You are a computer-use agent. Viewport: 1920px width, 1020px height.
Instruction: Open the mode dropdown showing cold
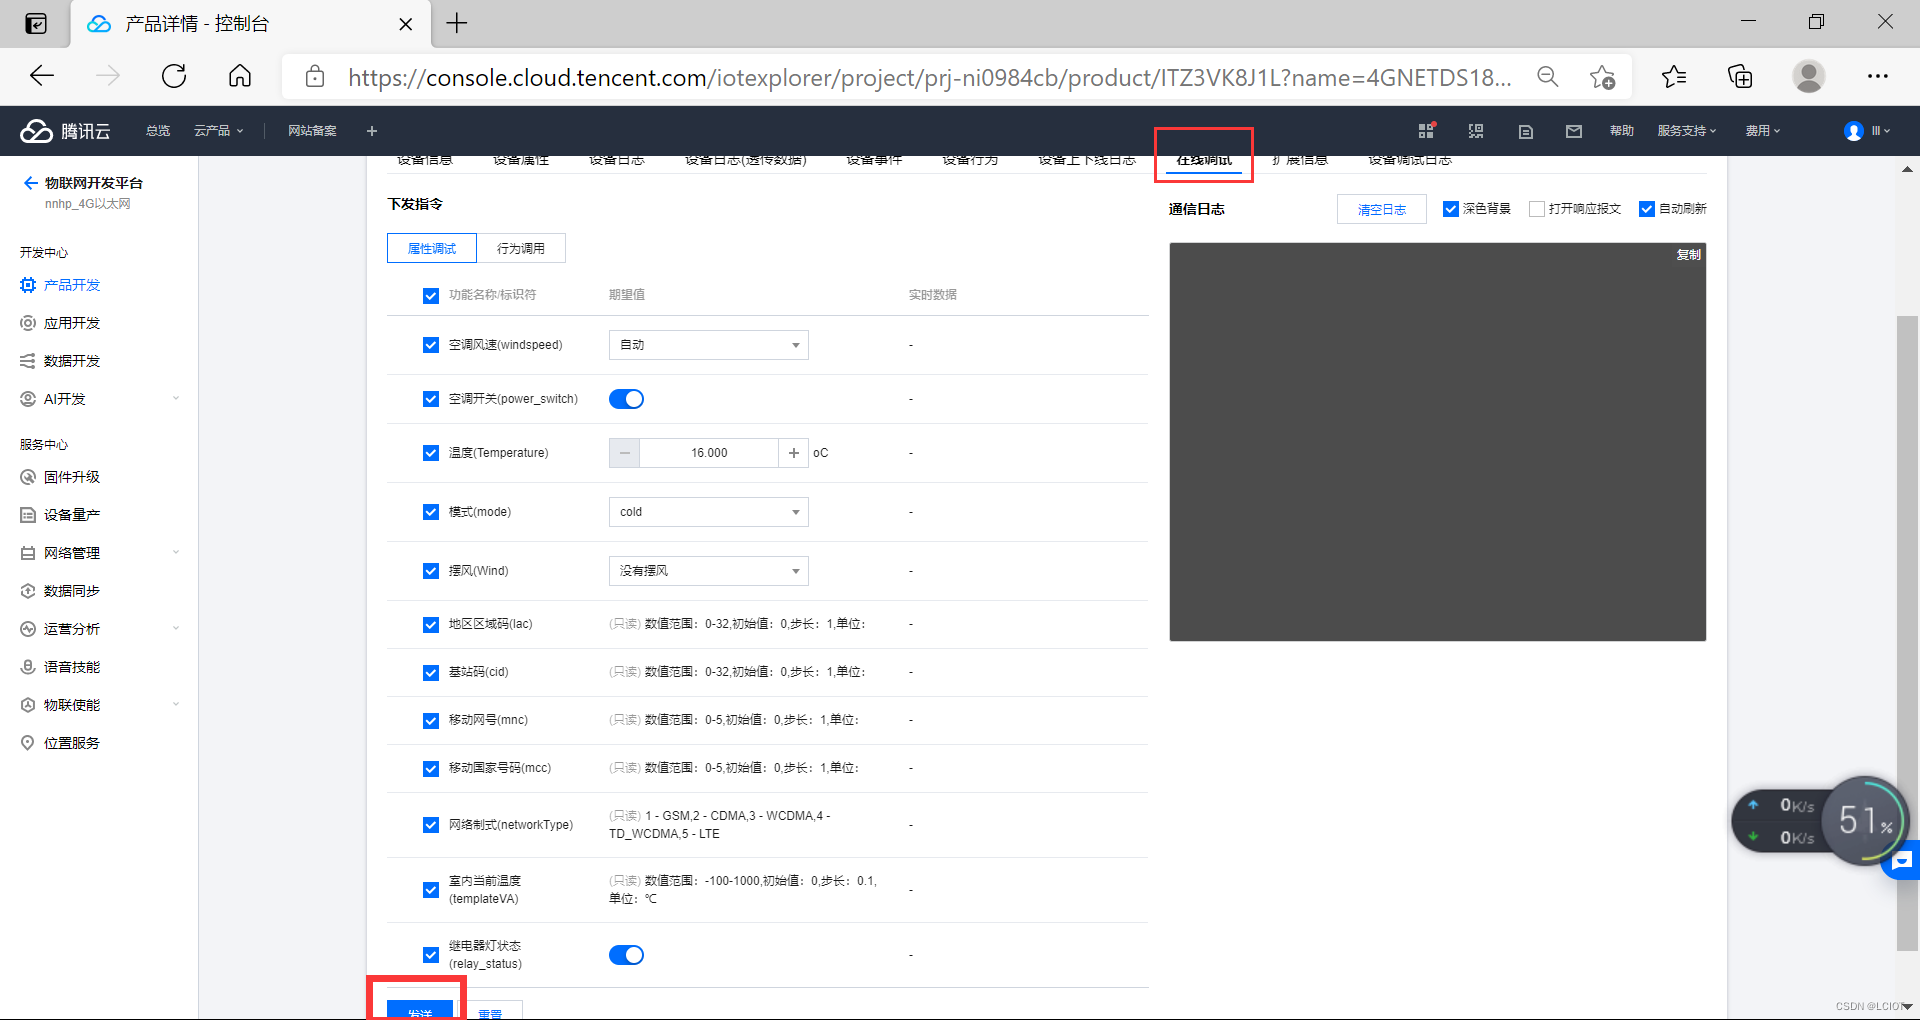(x=708, y=512)
